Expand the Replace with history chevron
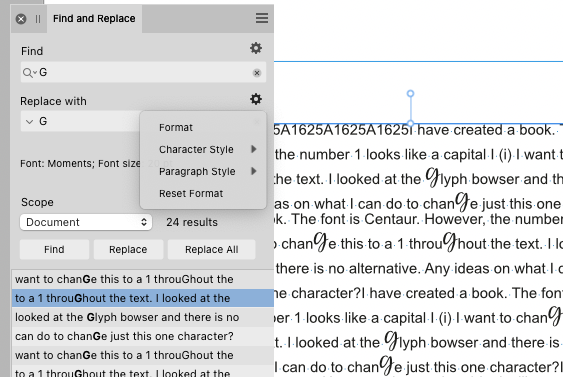 tap(30, 122)
